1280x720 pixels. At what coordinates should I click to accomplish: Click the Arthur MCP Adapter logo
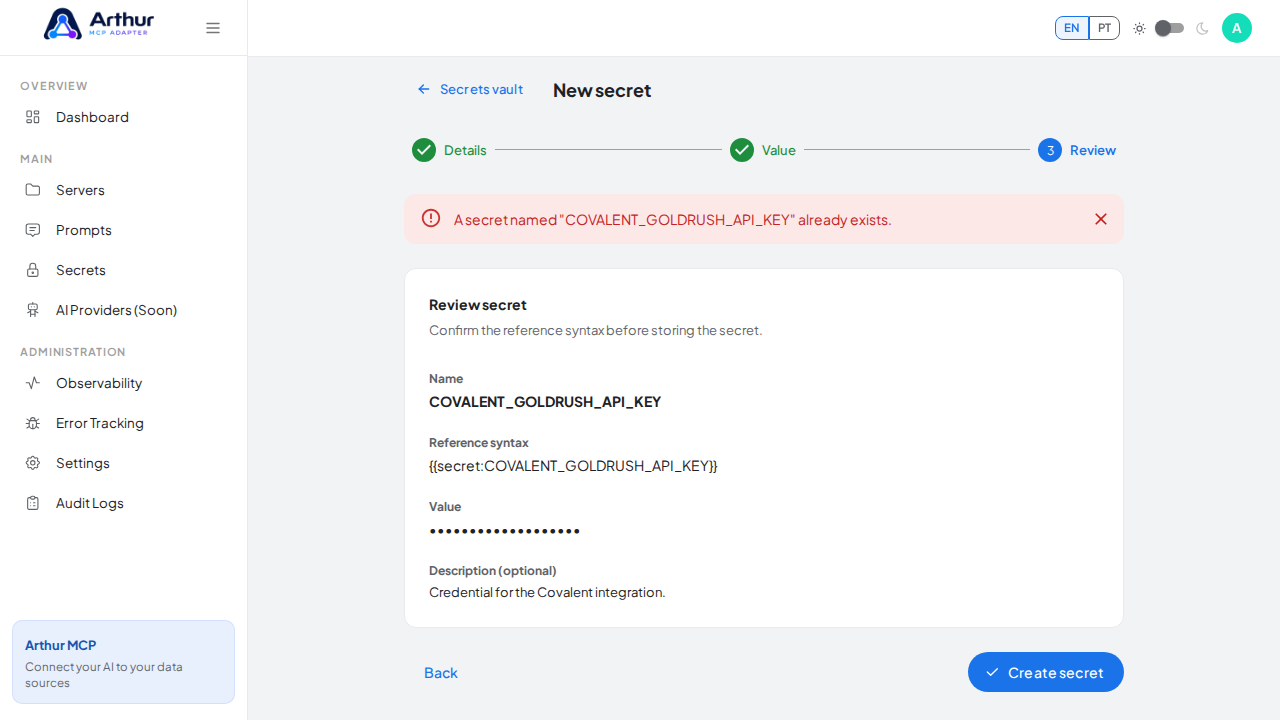click(98, 24)
